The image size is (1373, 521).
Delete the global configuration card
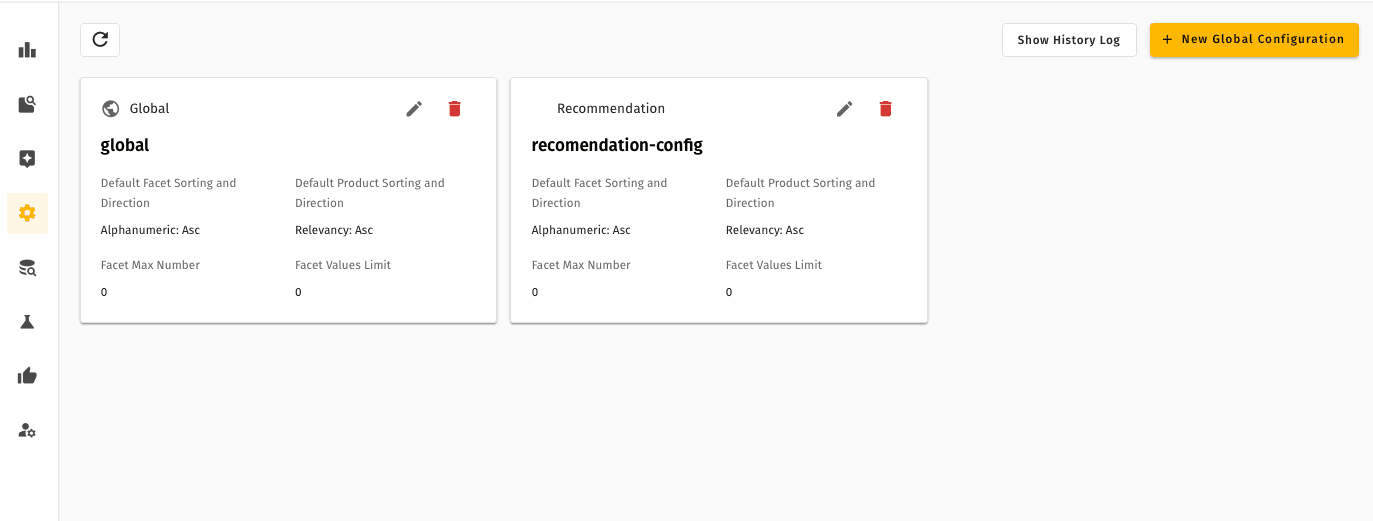(455, 109)
